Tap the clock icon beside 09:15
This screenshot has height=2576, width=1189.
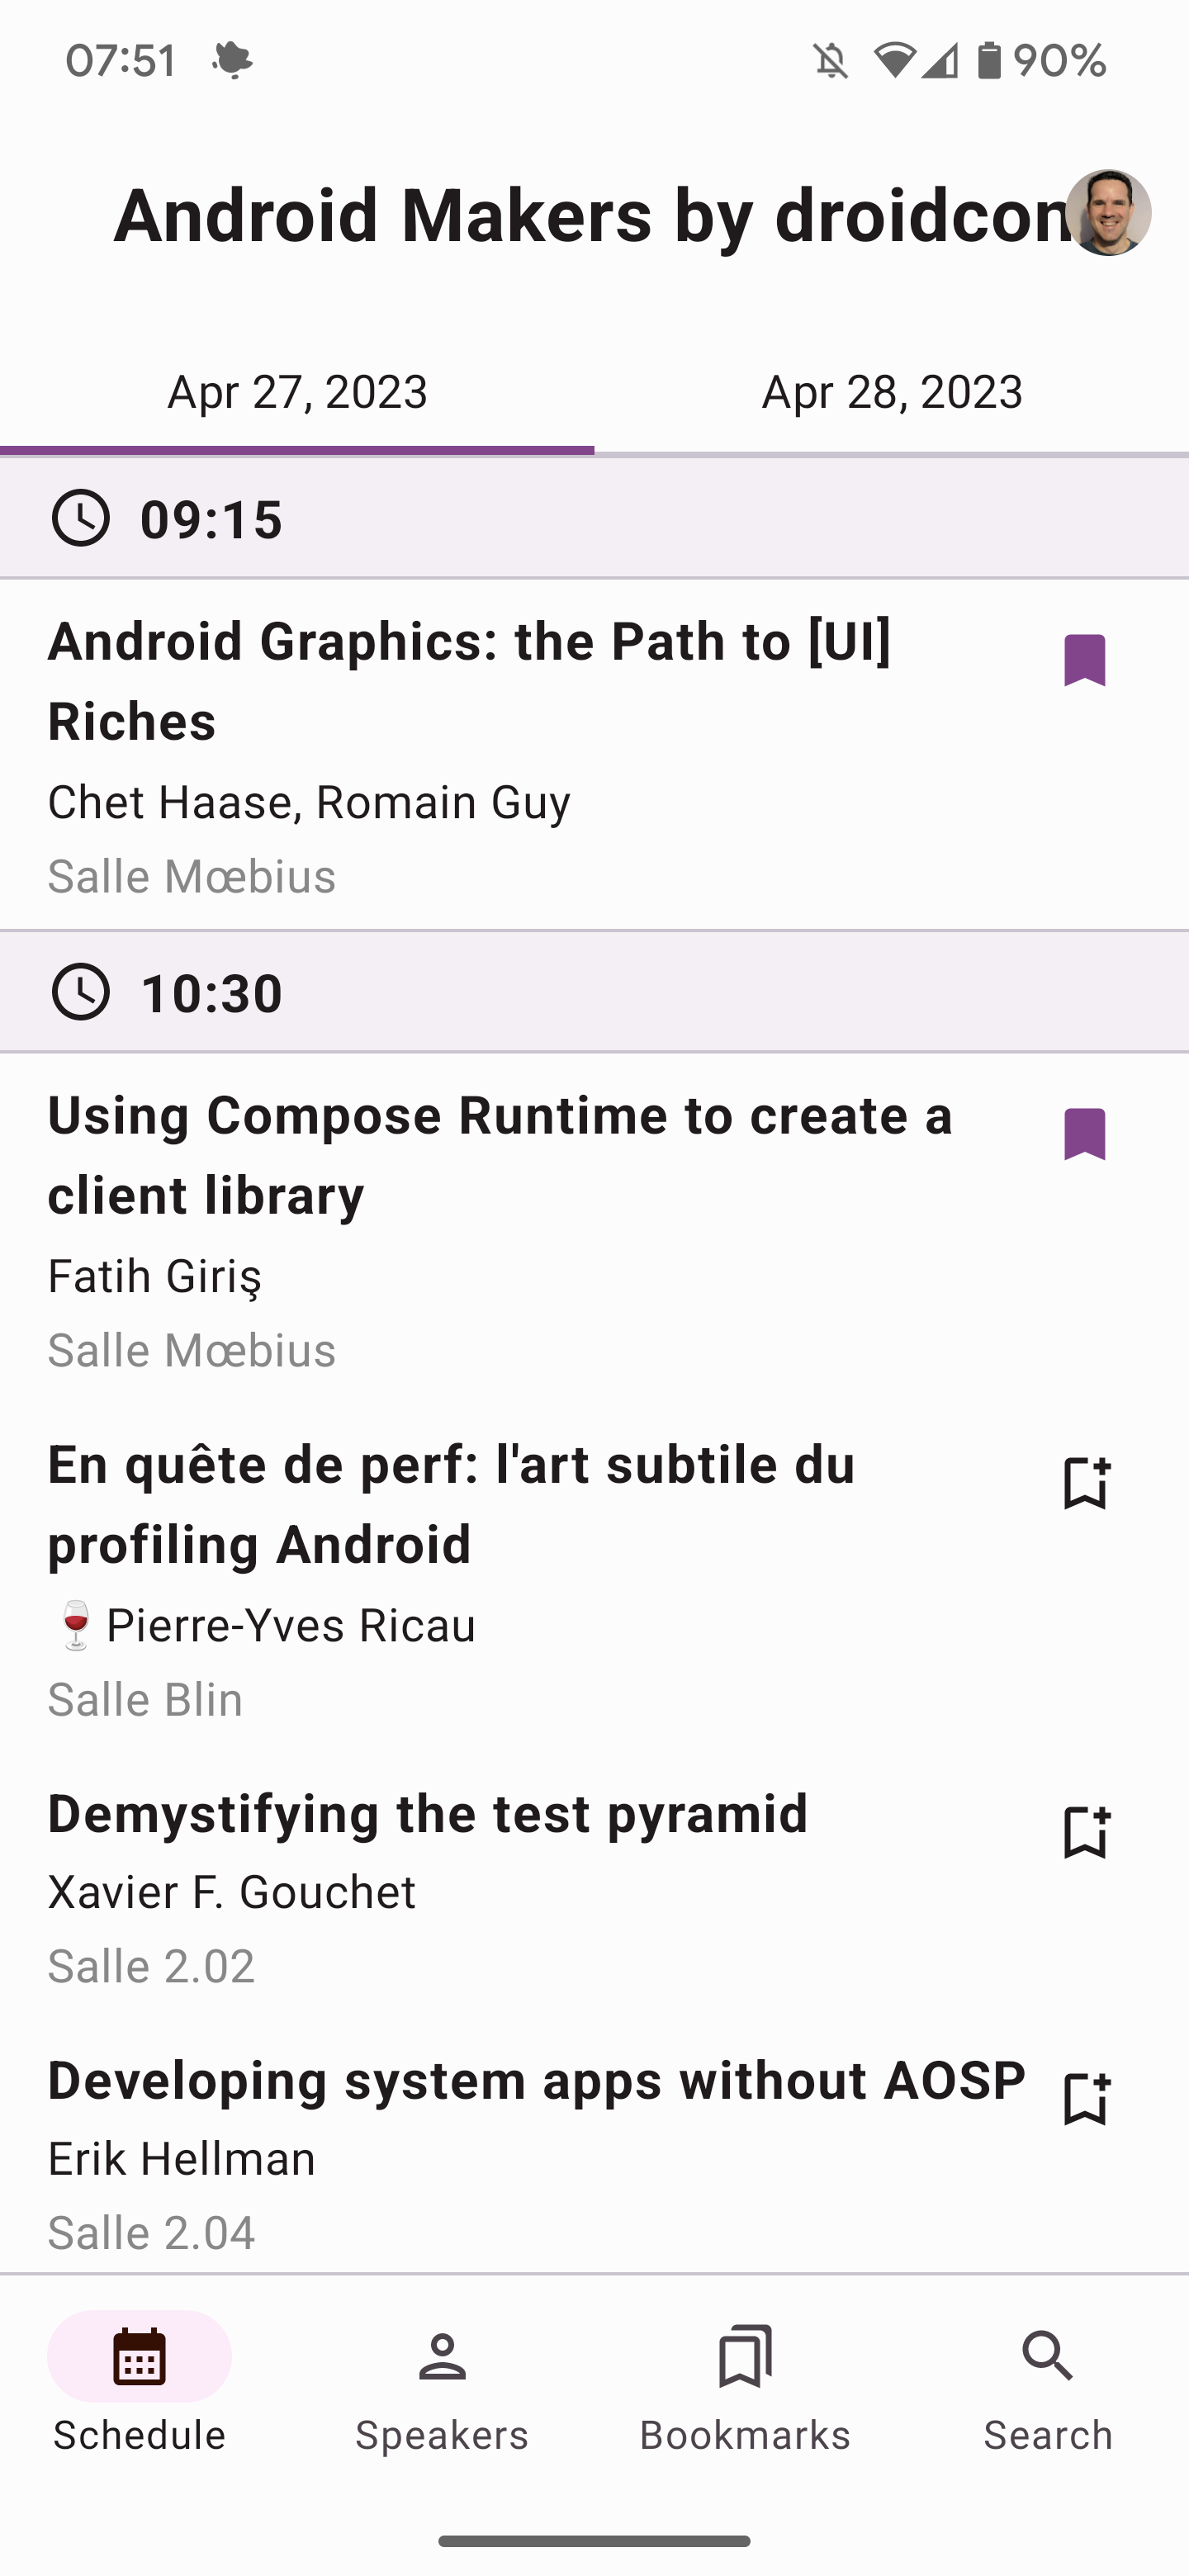pyautogui.click(x=80, y=518)
